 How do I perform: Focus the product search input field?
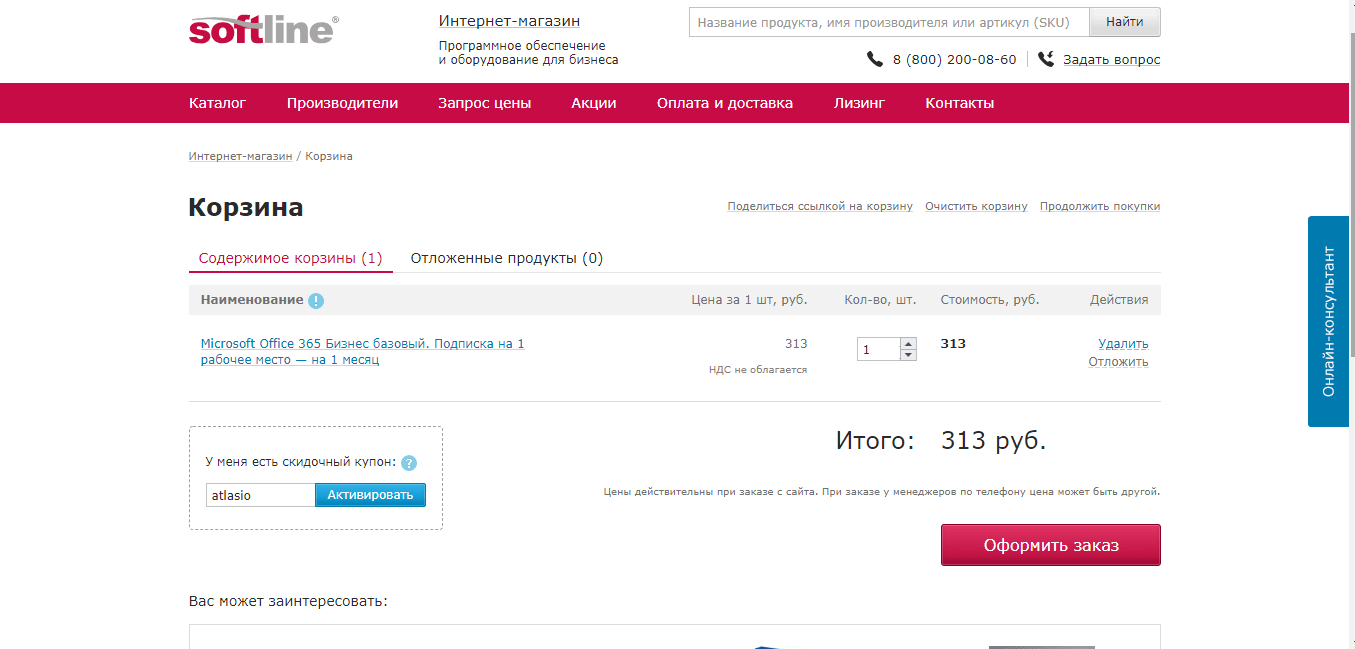click(x=888, y=22)
